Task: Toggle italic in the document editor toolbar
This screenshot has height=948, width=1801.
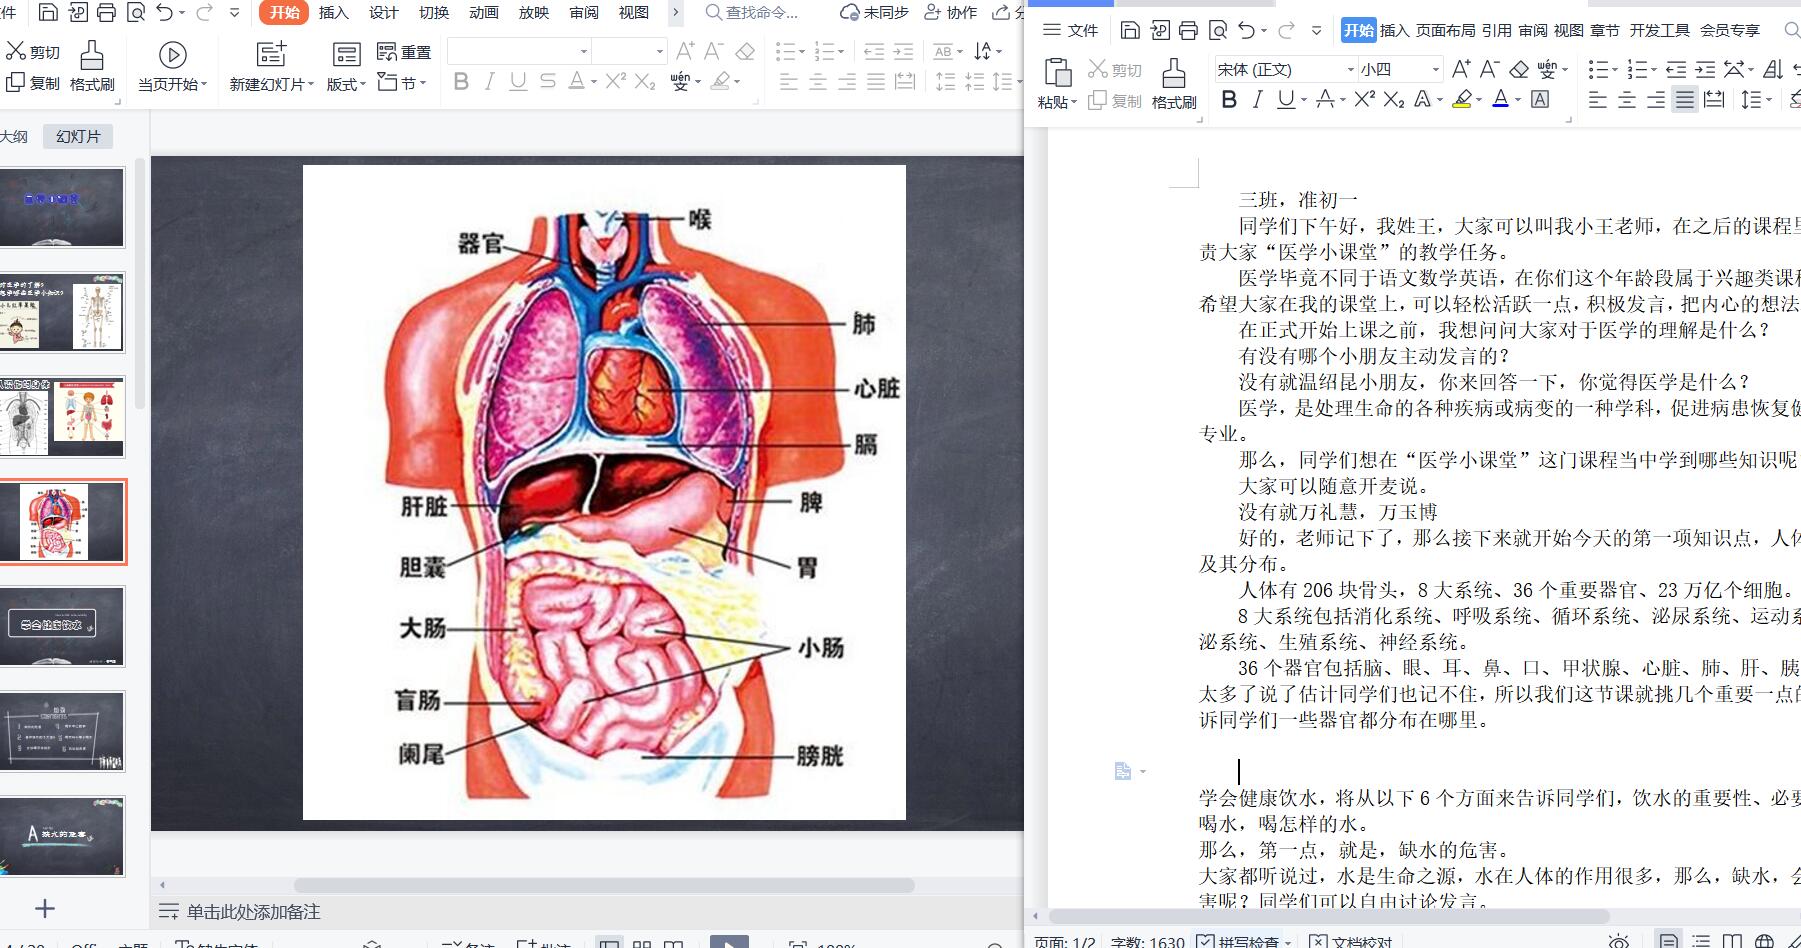Action: [1257, 99]
